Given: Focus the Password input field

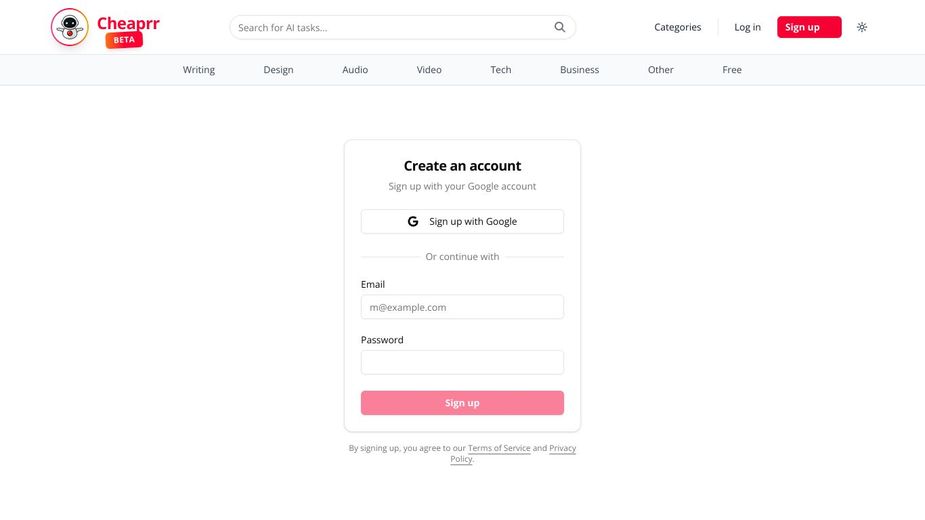Looking at the screenshot, I should (462, 362).
